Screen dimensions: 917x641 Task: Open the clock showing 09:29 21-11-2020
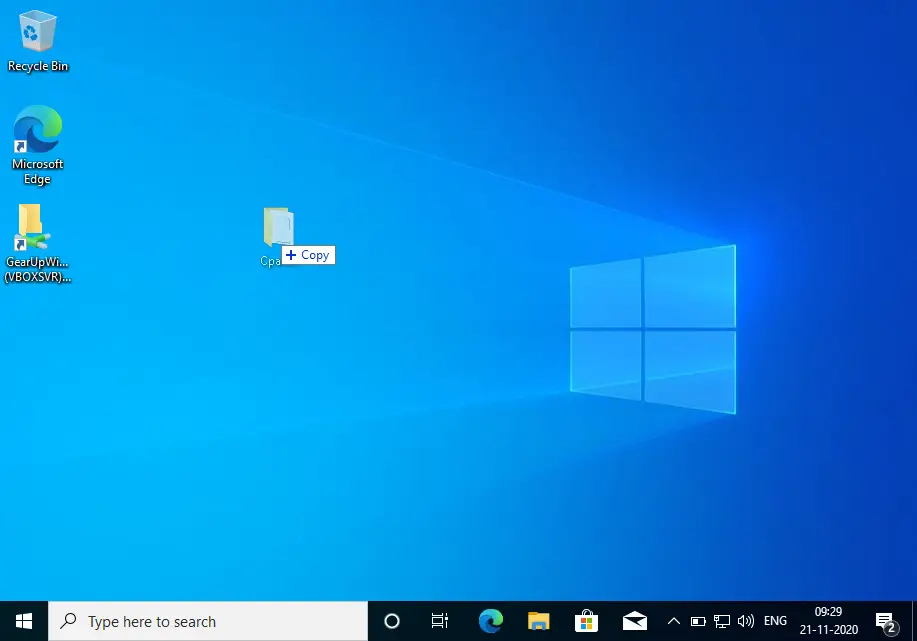coord(829,621)
